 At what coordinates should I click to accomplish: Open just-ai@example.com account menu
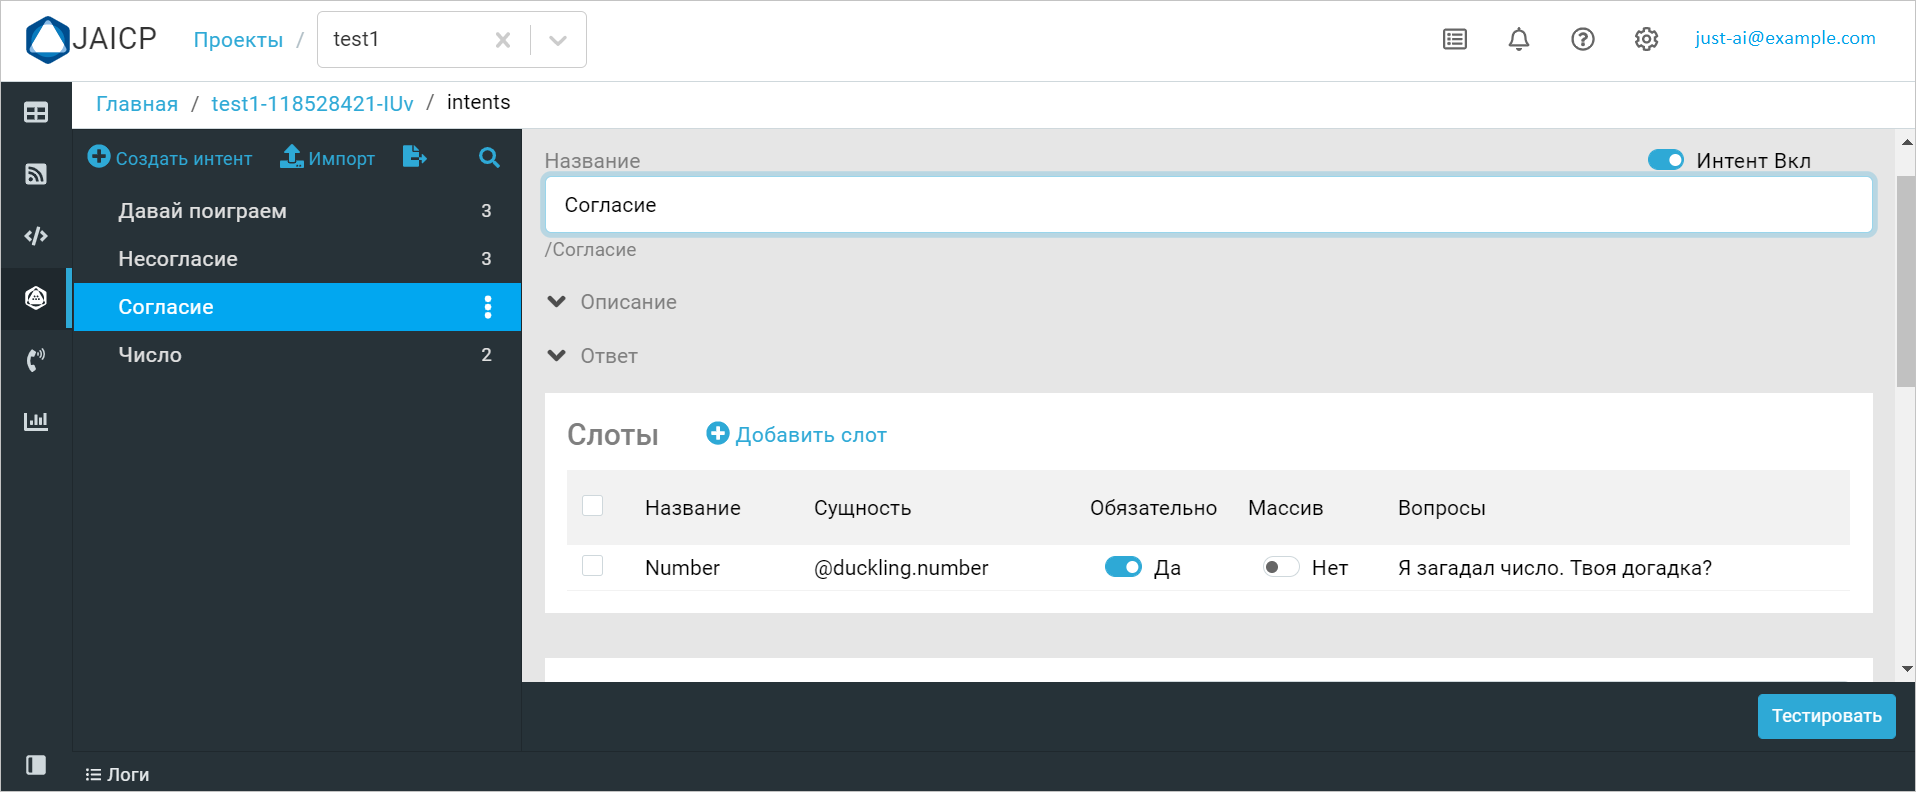[1785, 38]
